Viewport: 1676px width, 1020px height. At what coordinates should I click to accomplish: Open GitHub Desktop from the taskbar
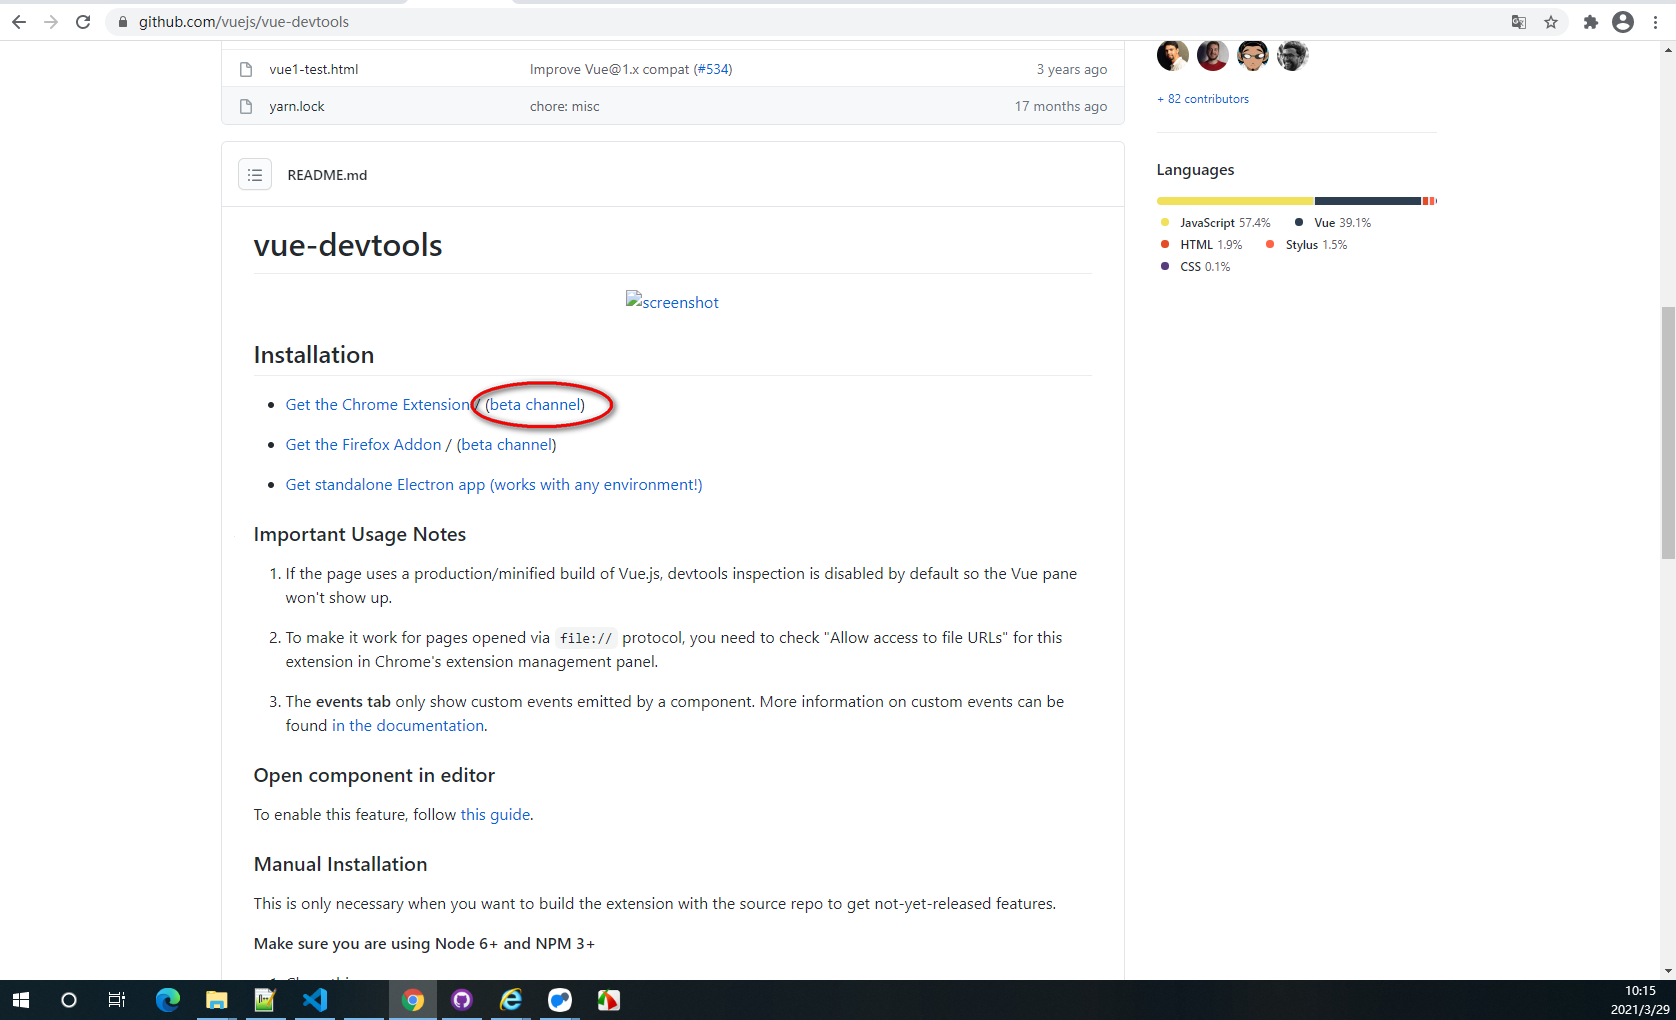(461, 1000)
